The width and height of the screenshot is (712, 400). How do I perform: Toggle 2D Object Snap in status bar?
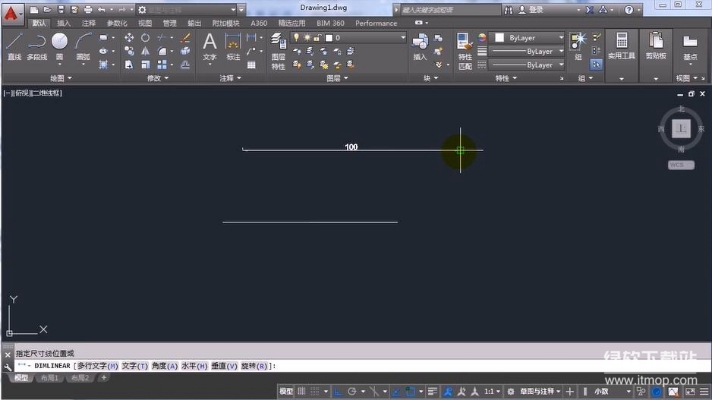pyautogui.click(x=410, y=391)
